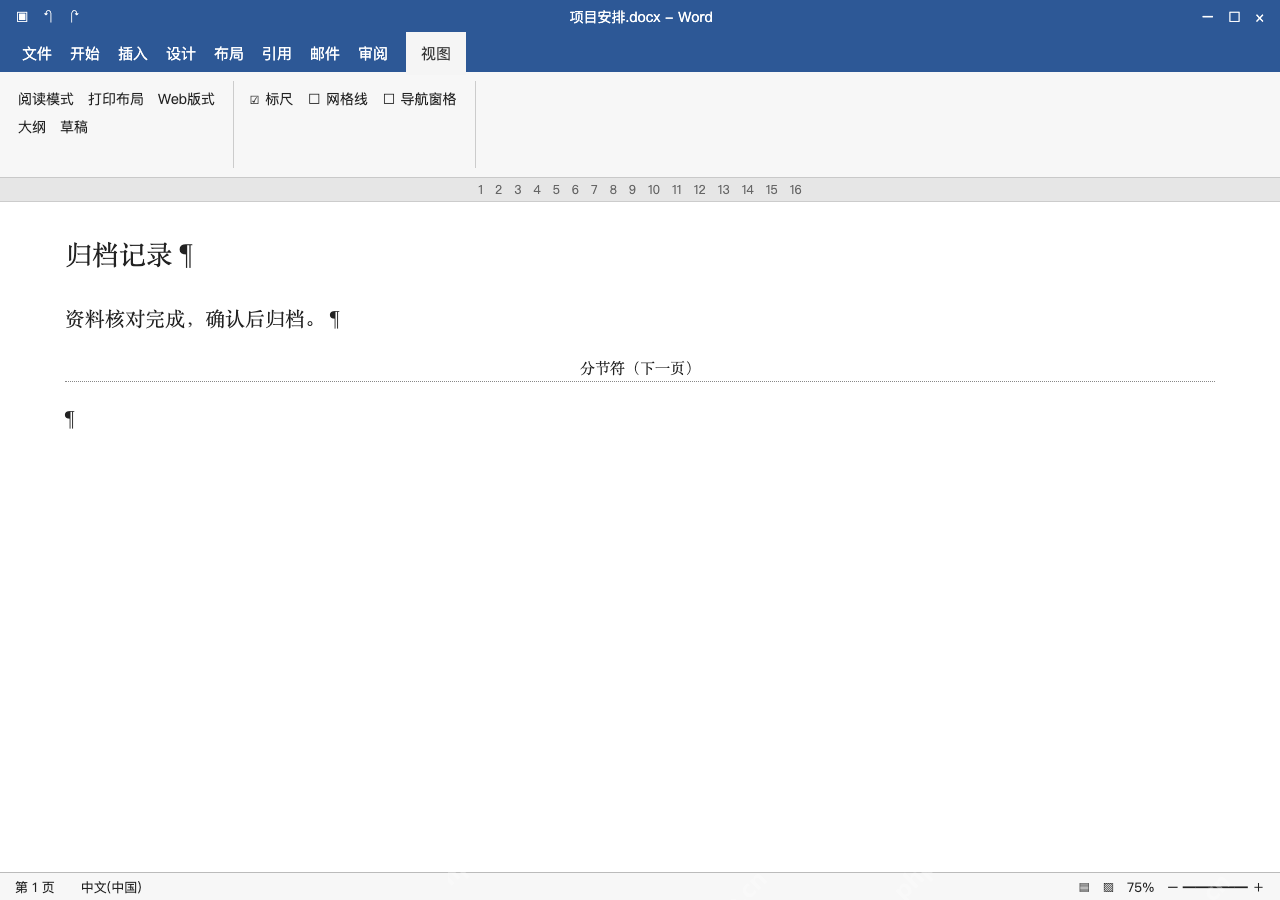Choose the 打印布局 view
The width and height of the screenshot is (1280, 900).
116,99
